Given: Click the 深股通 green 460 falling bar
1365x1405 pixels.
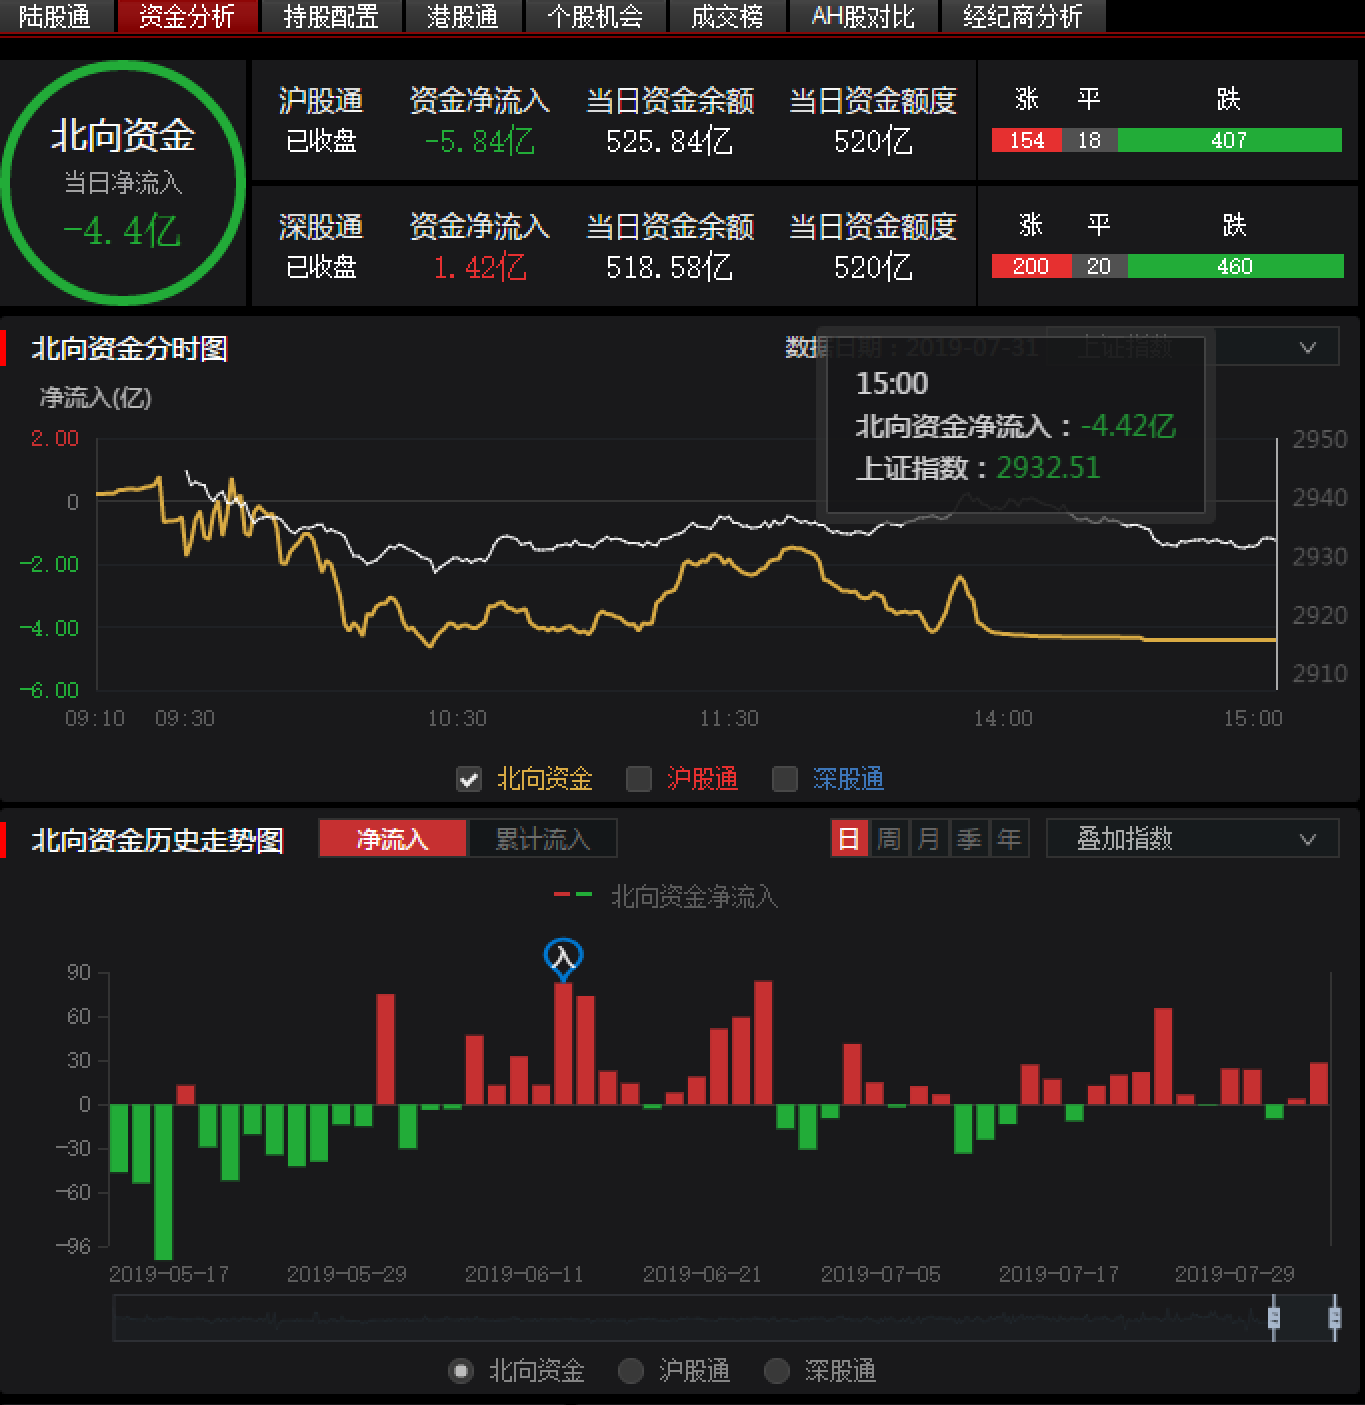Looking at the screenshot, I should (x=1235, y=266).
